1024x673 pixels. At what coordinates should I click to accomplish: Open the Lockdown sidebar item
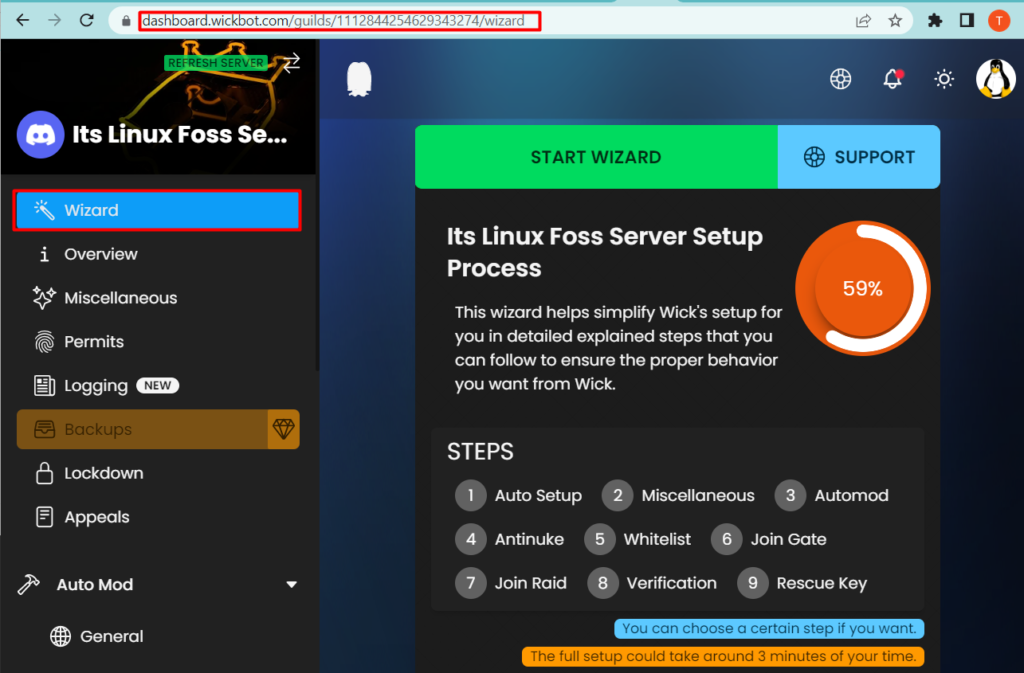tap(157, 473)
